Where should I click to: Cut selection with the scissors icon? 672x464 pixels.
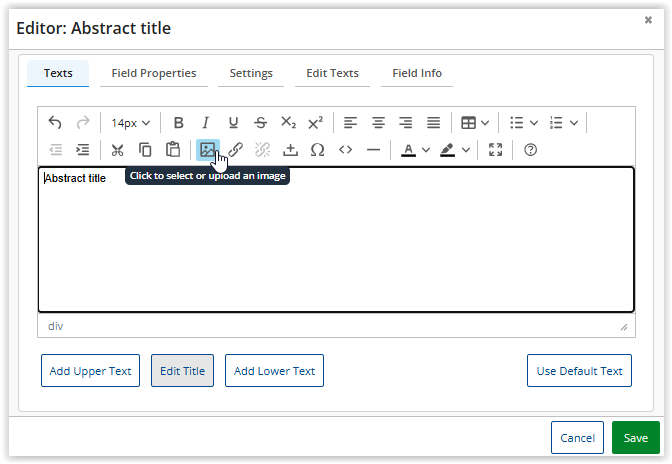[117, 150]
